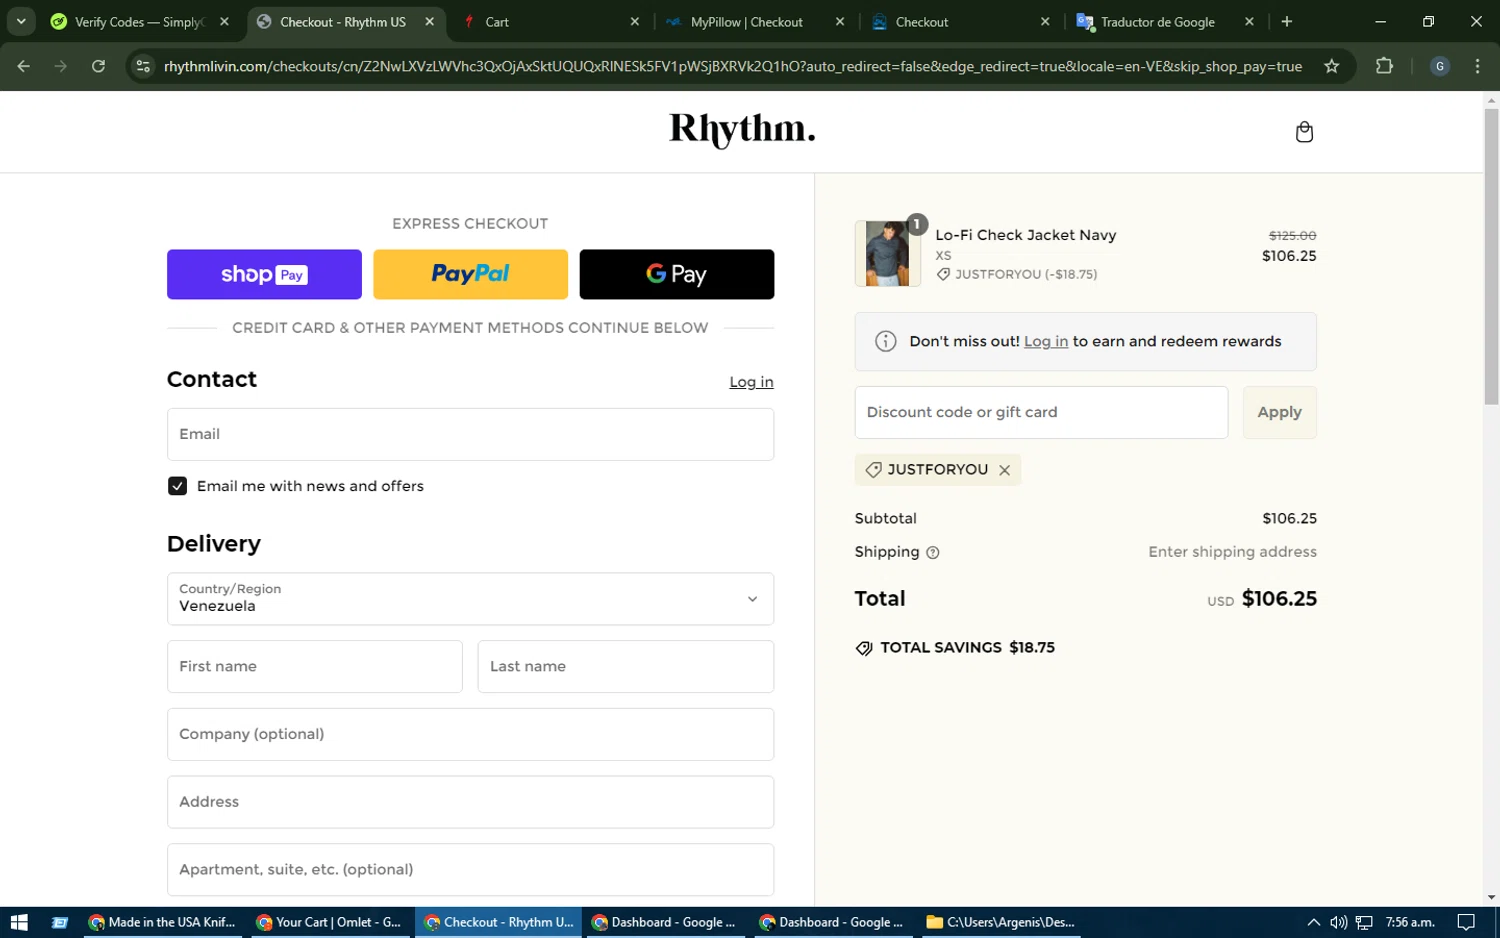Open the browser extensions puzzle icon
This screenshot has width=1500, height=938.
(1384, 66)
